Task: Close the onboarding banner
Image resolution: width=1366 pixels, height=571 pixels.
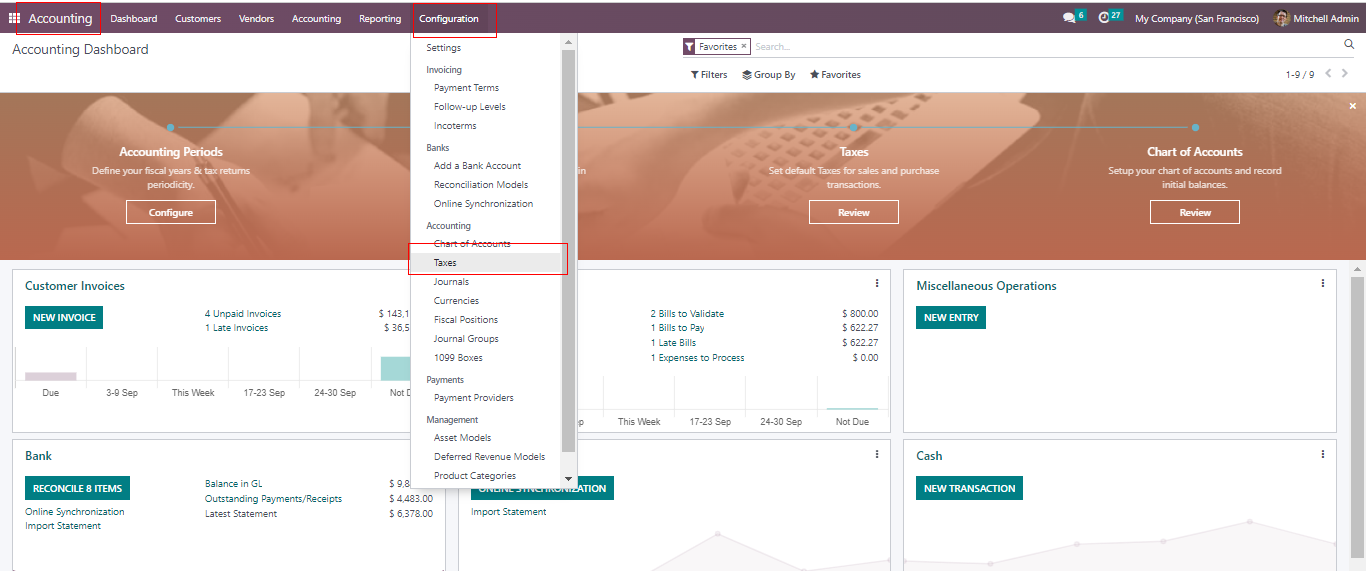Action: coord(1352,106)
